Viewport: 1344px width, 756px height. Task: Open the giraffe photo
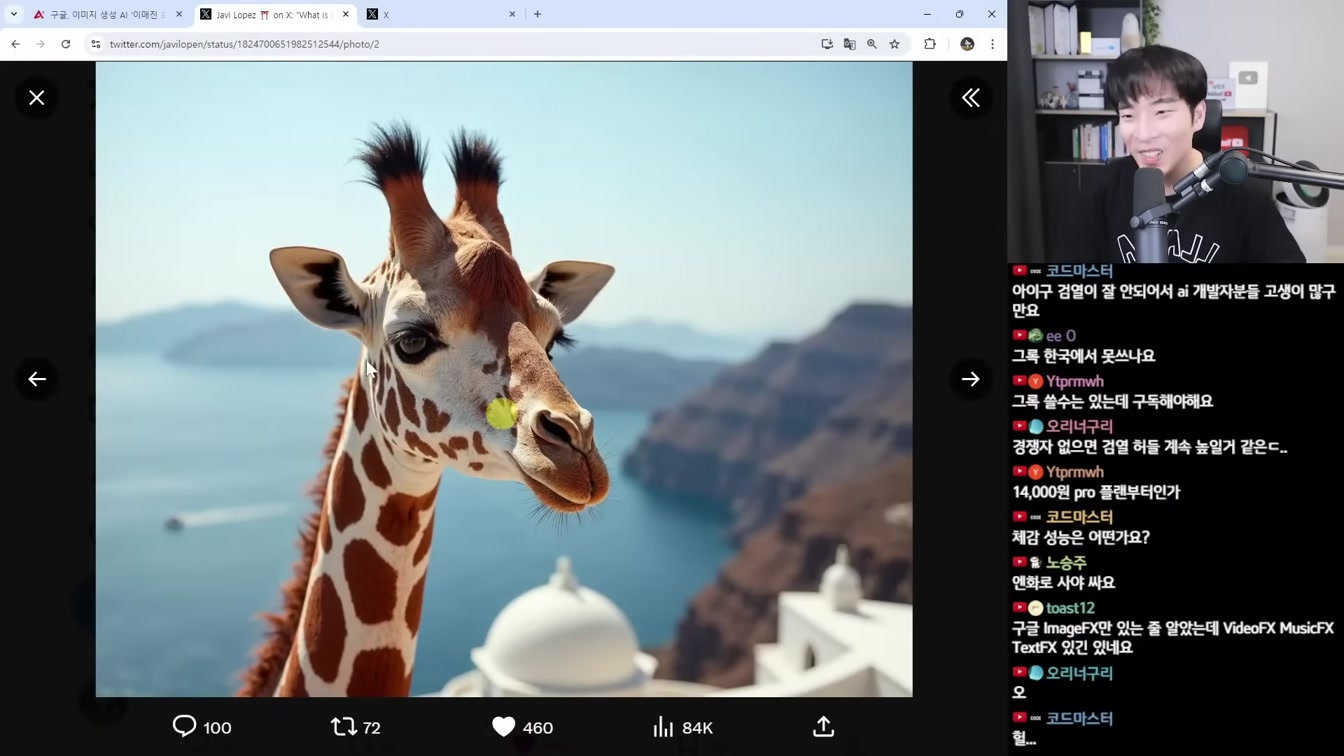point(504,379)
